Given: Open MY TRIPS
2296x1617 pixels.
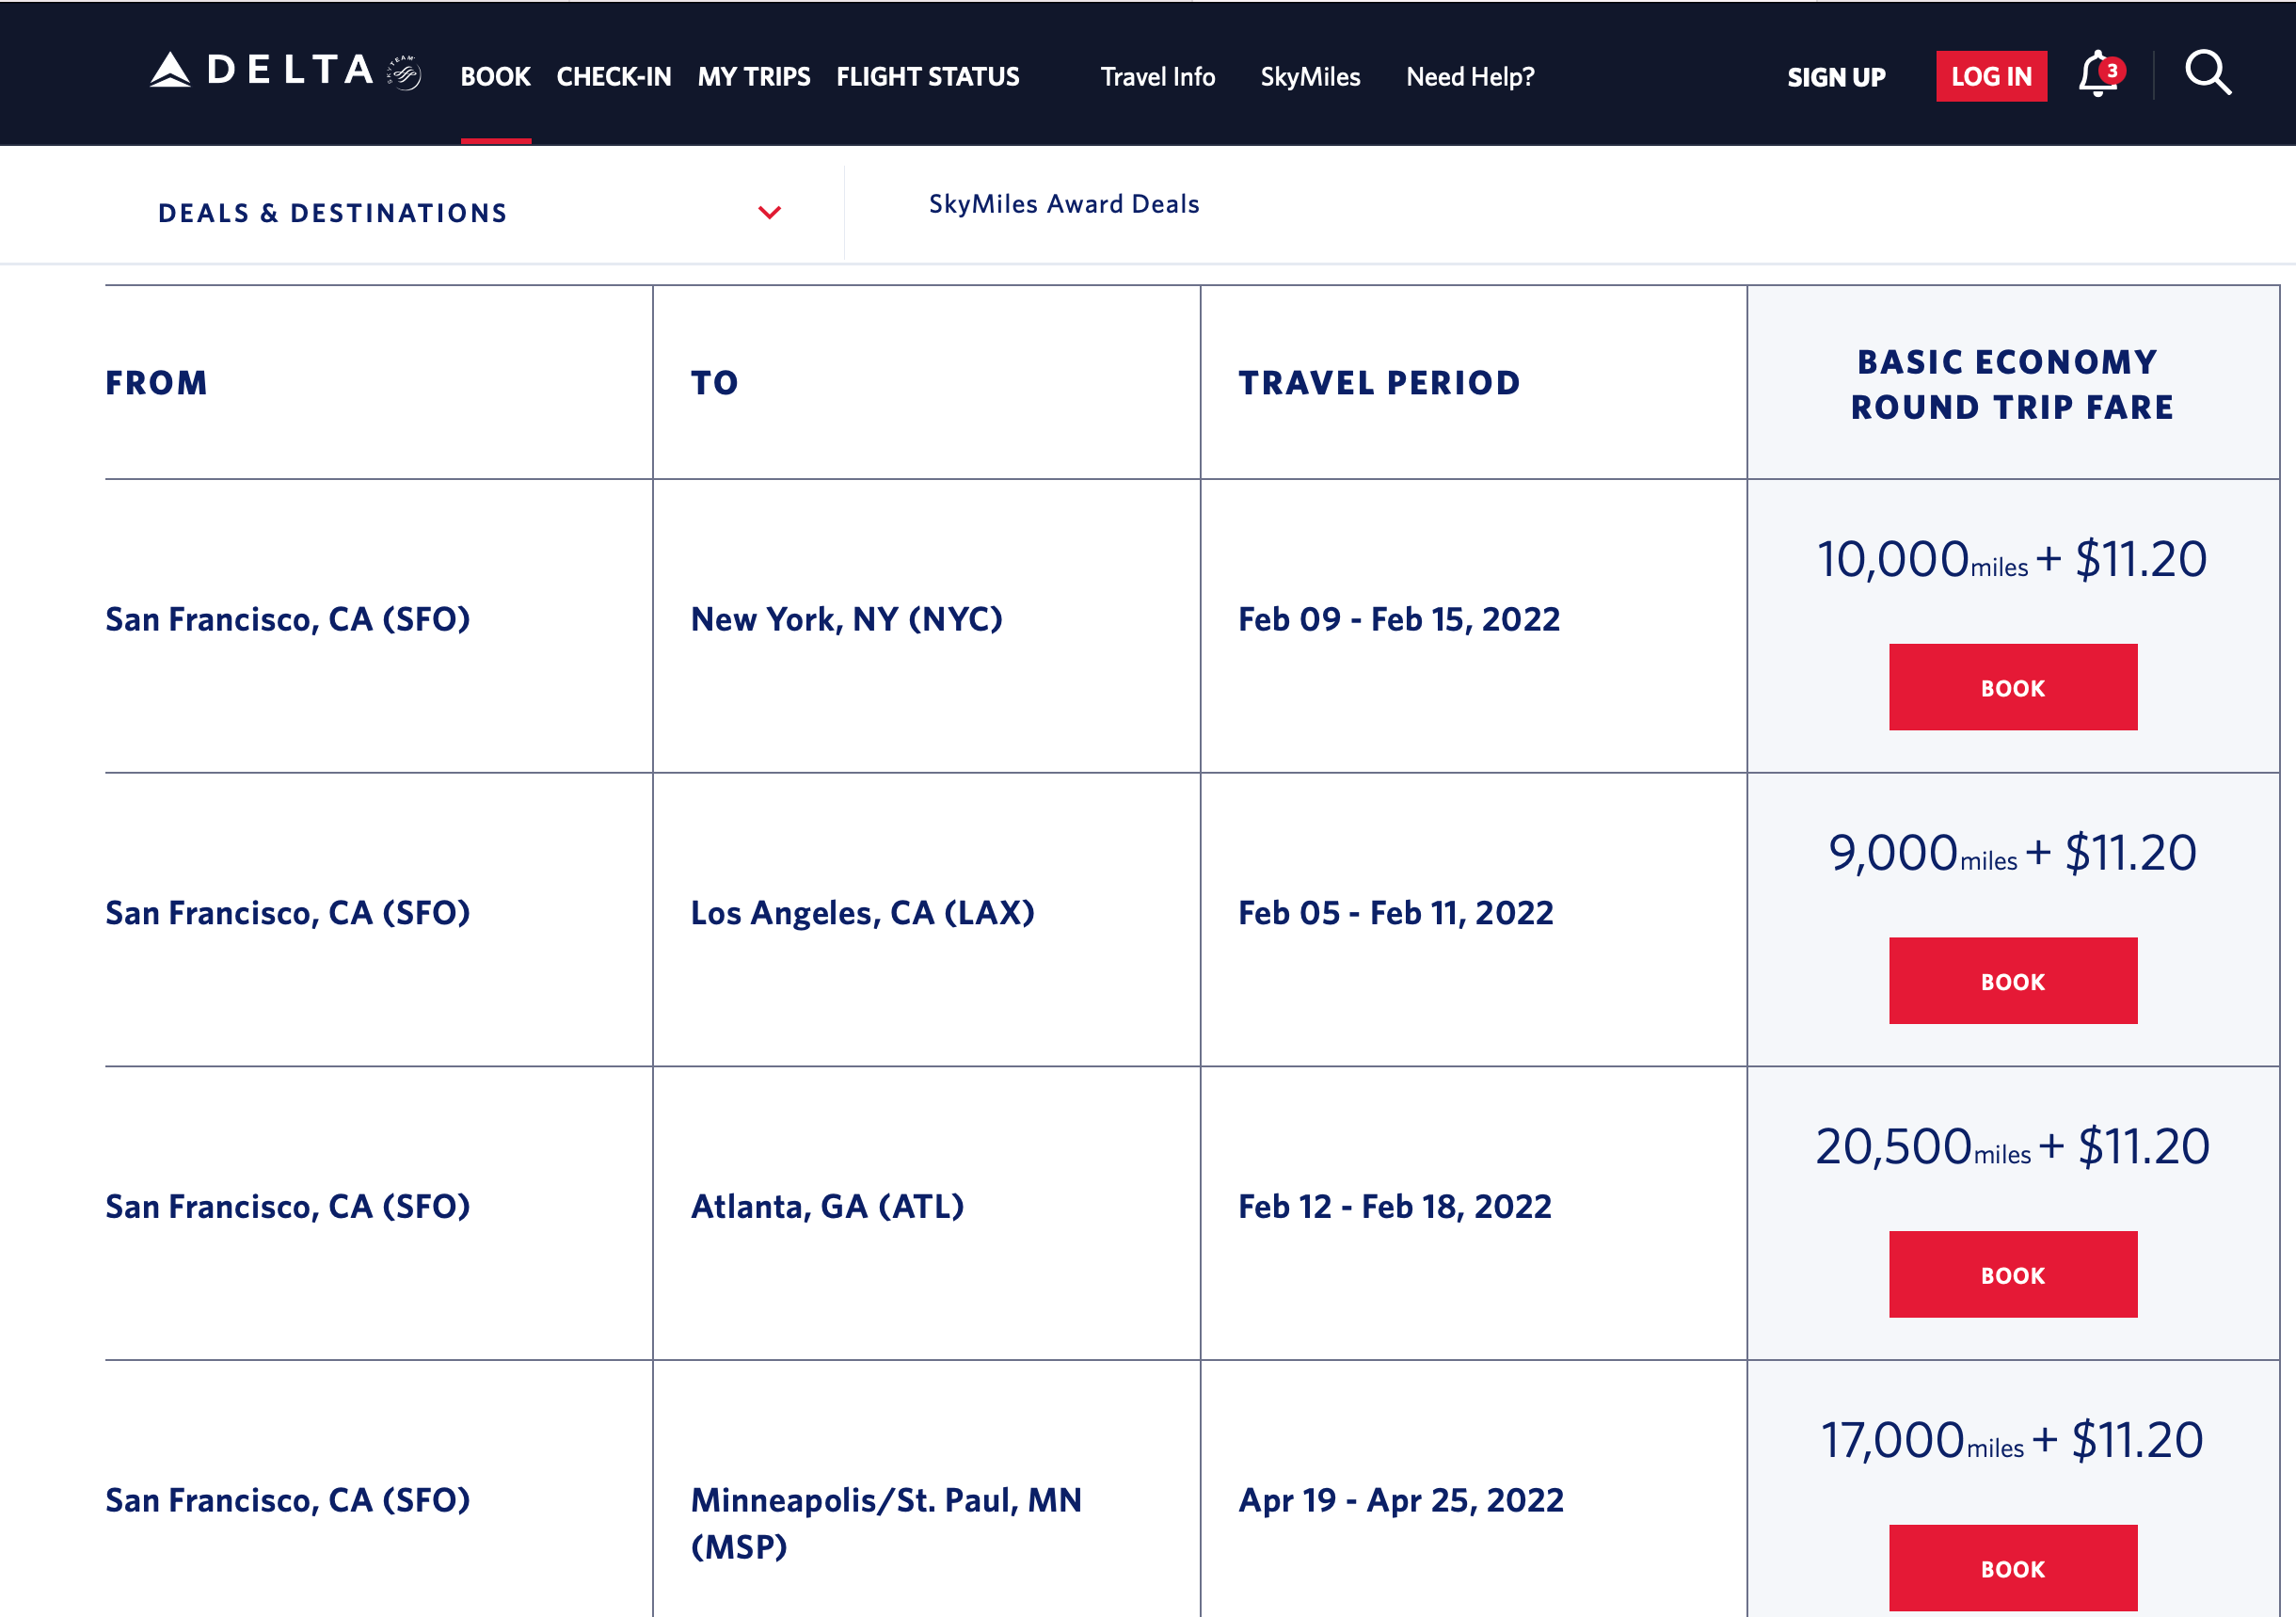Looking at the screenshot, I should click(754, 76).
